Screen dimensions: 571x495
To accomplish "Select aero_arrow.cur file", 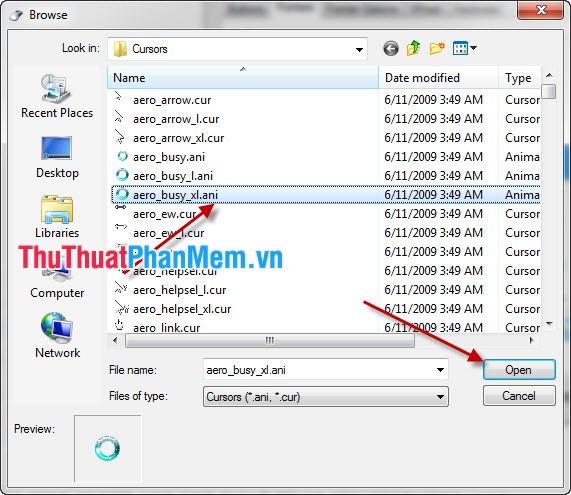I will (x=172, y=100).
